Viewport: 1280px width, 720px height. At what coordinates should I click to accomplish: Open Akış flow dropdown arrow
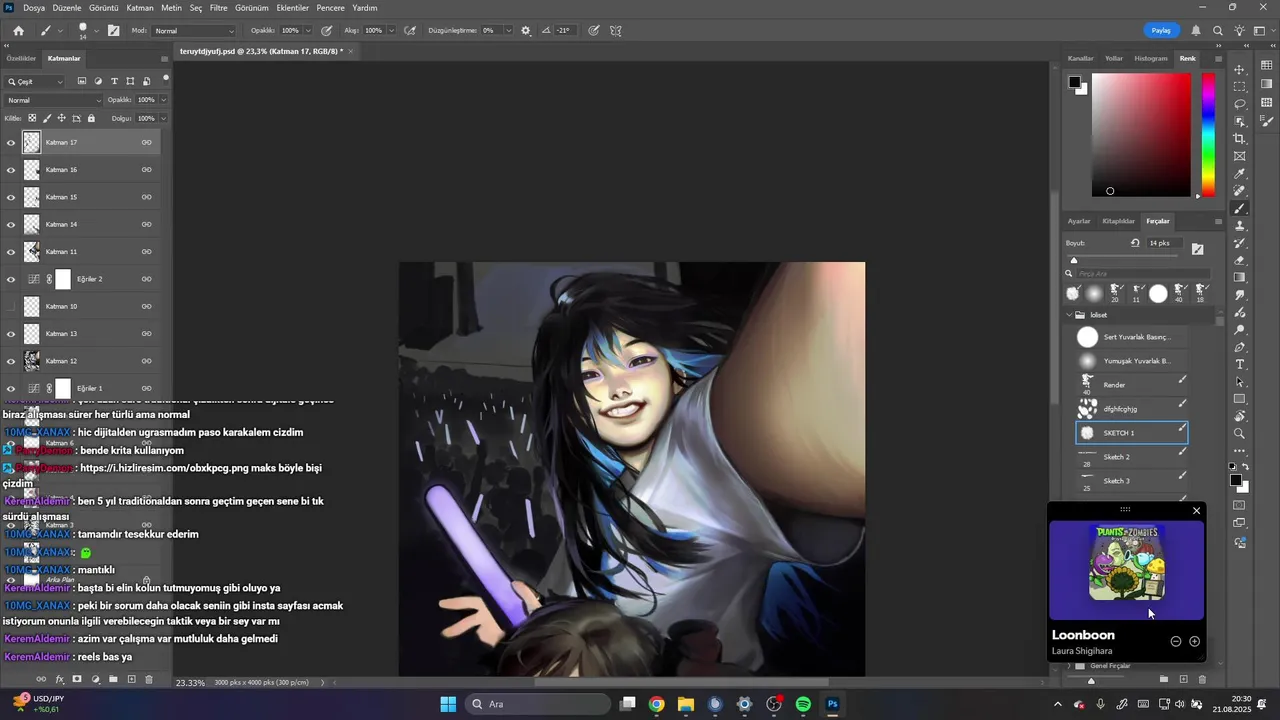tap(391, 31)
